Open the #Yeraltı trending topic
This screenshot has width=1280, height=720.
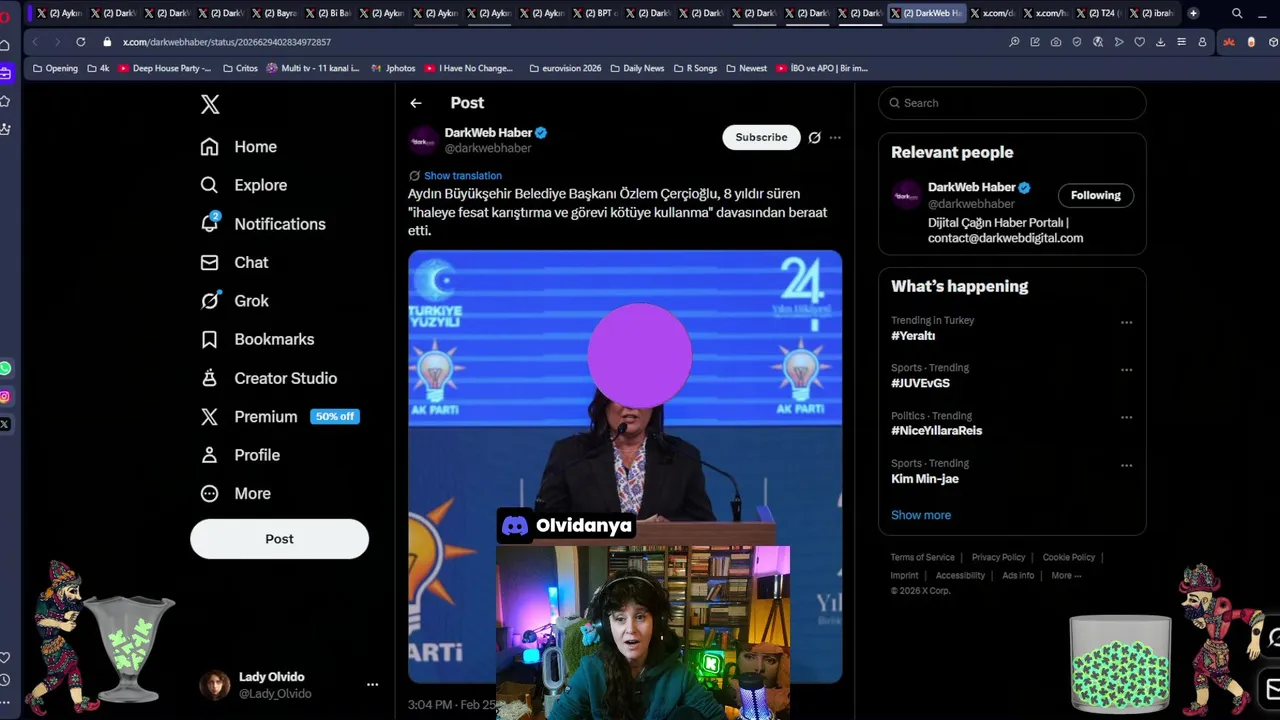click(913, 336)
